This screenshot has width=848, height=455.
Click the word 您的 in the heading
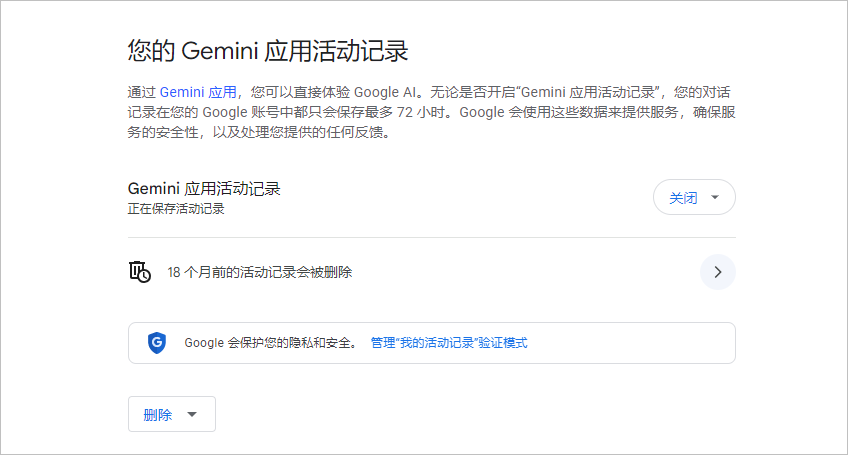pyautogui.click(x=151, y=51)
